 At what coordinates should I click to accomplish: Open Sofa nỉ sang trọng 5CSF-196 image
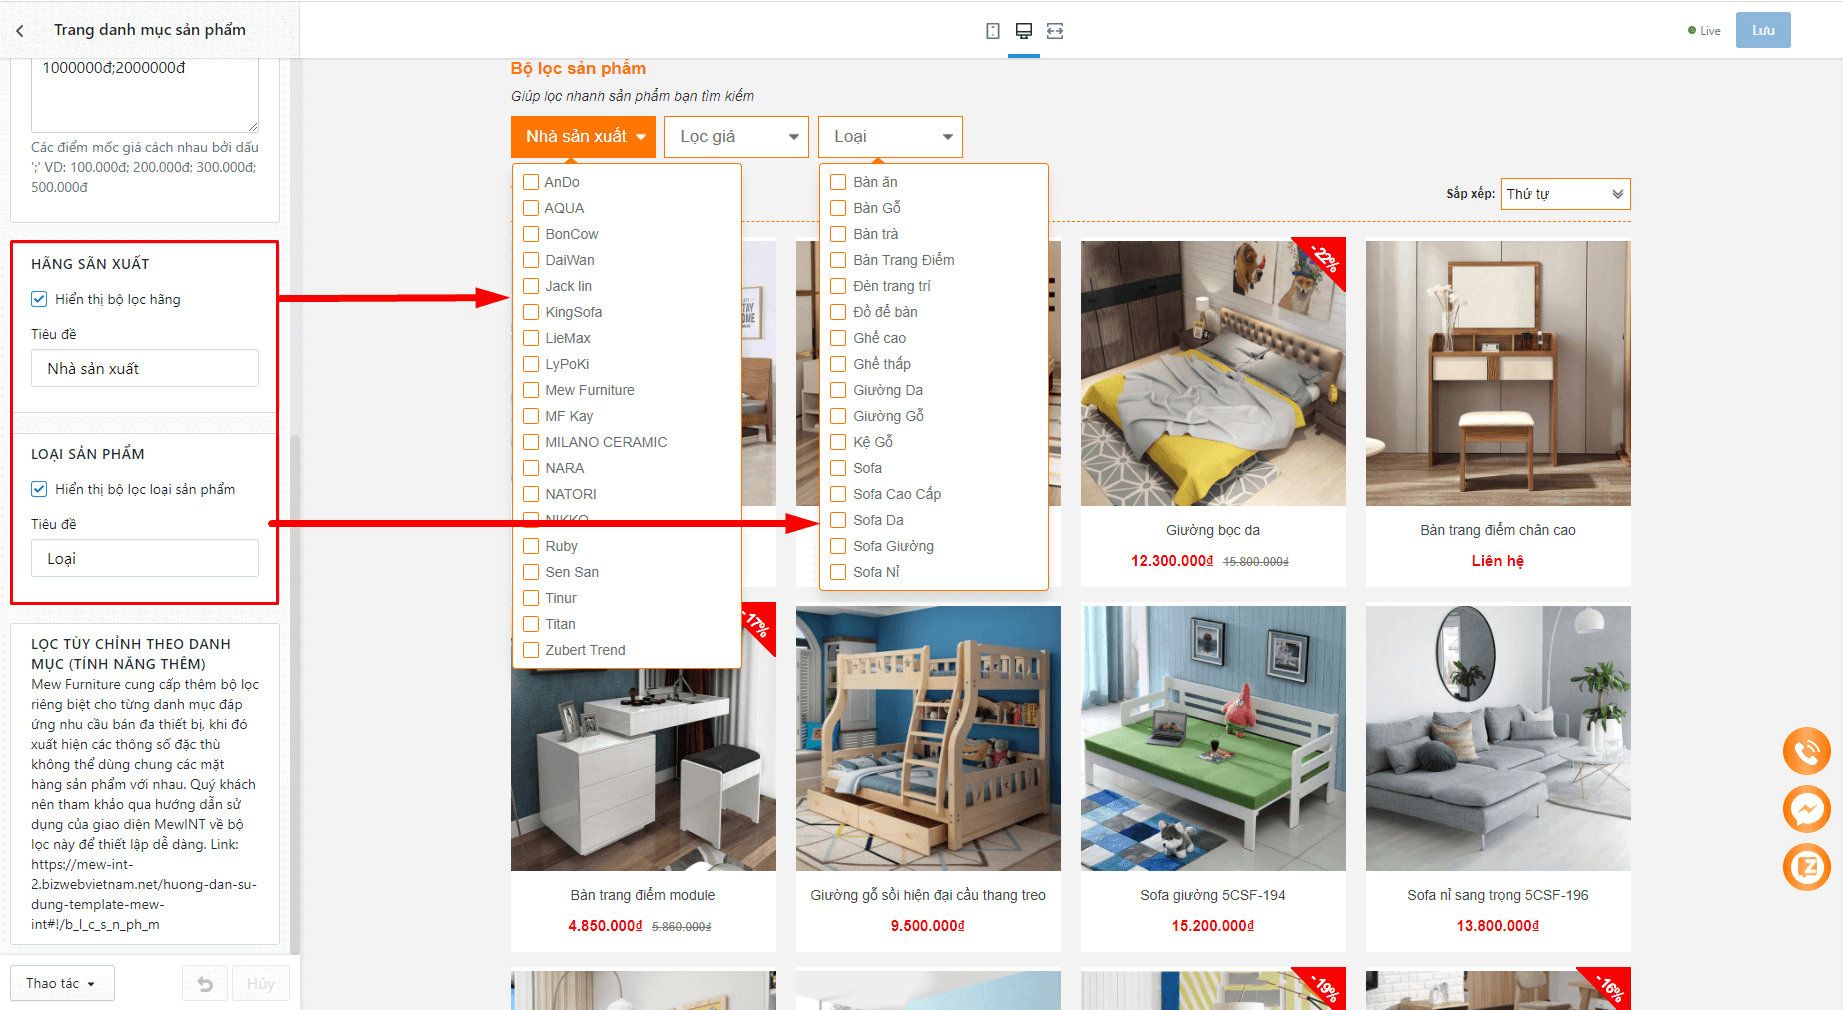1498,738
